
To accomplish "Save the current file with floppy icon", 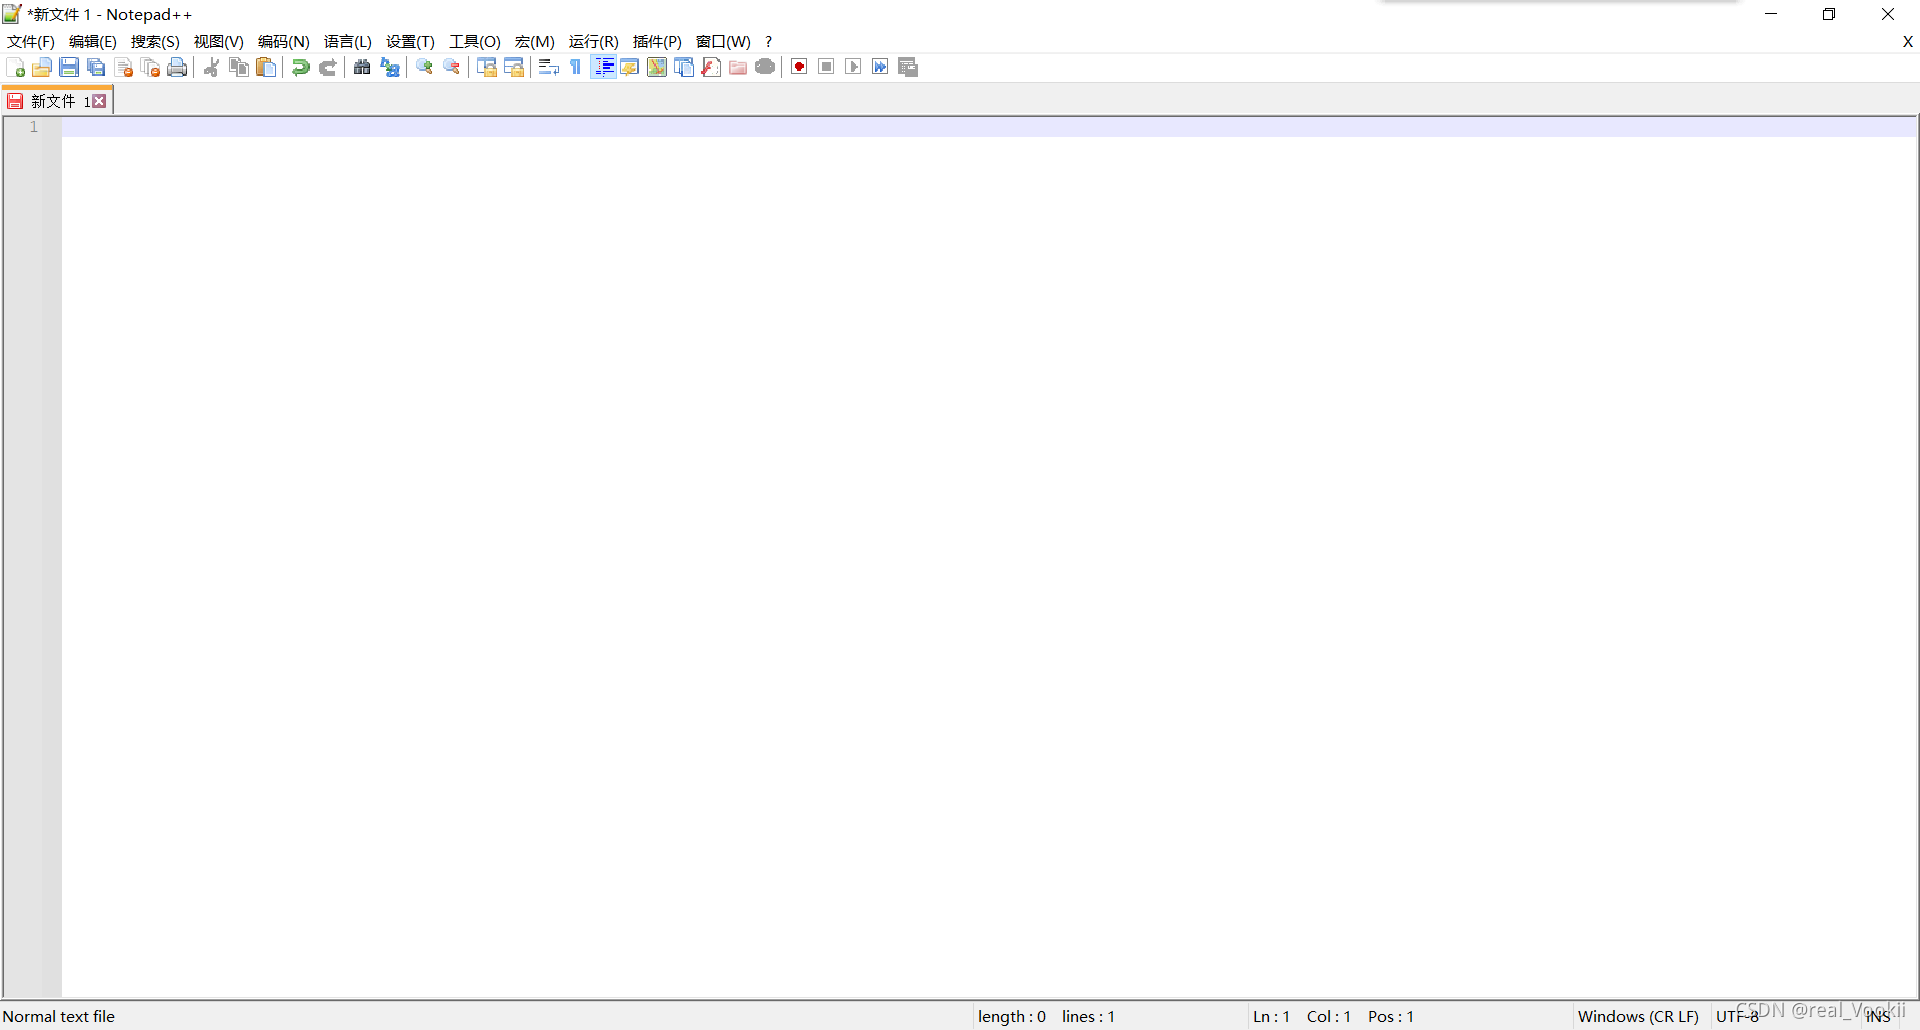I will (69, 67).
